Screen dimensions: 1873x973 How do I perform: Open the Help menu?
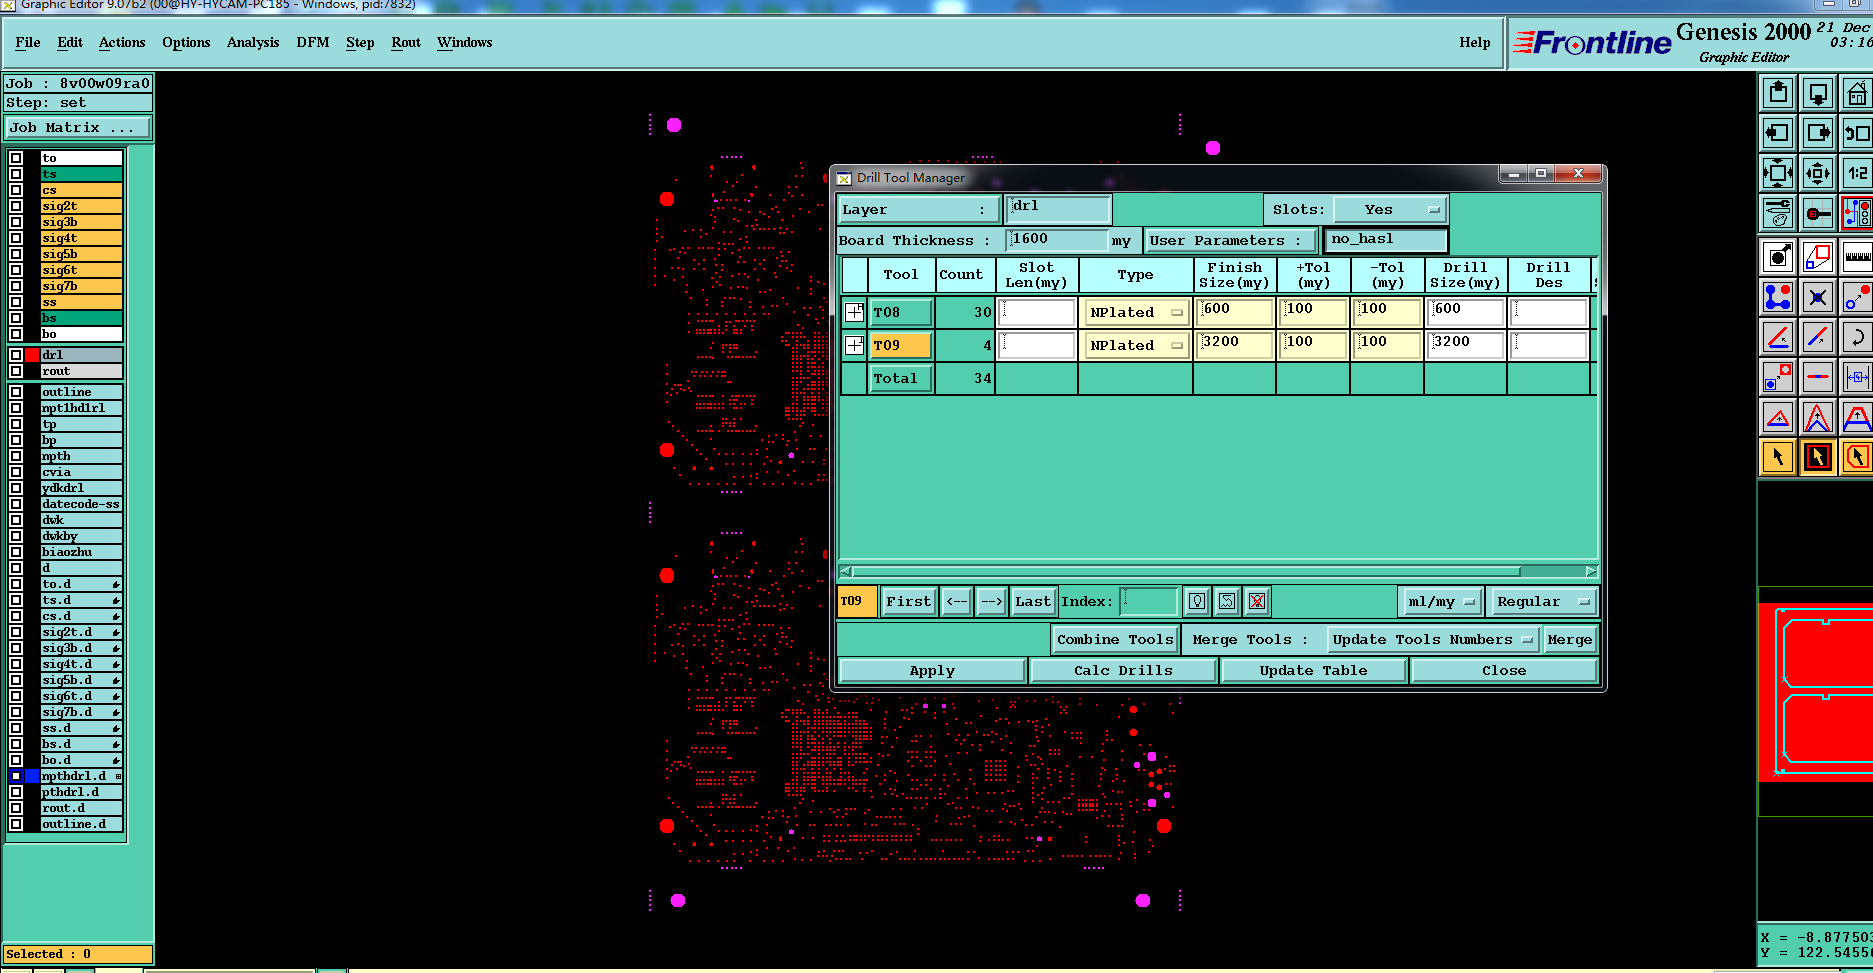(1474, 42)
